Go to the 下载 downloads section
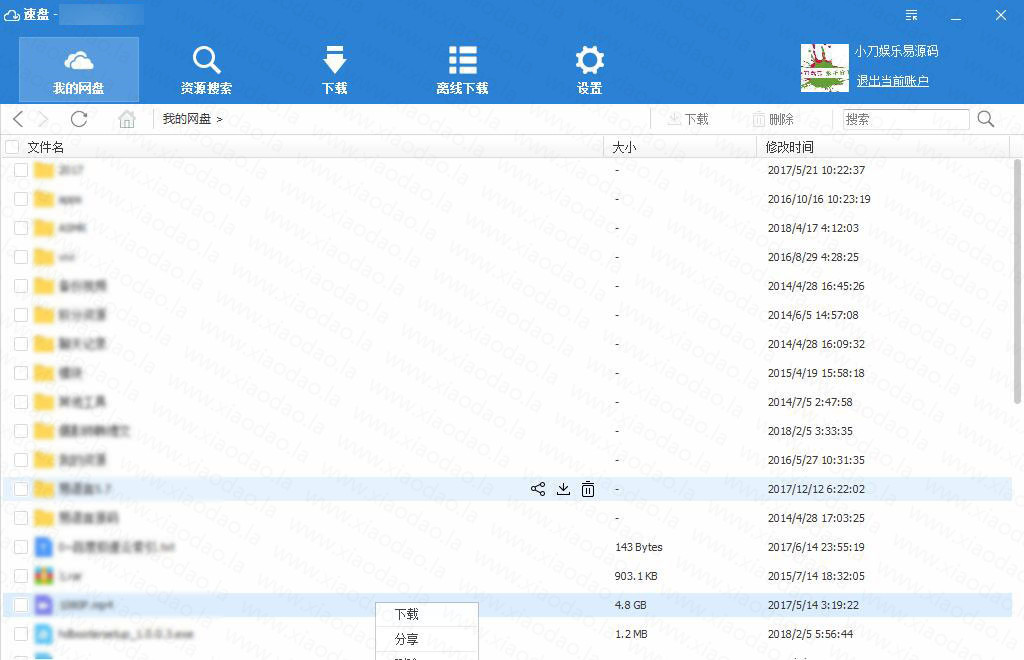 (334, 69)
